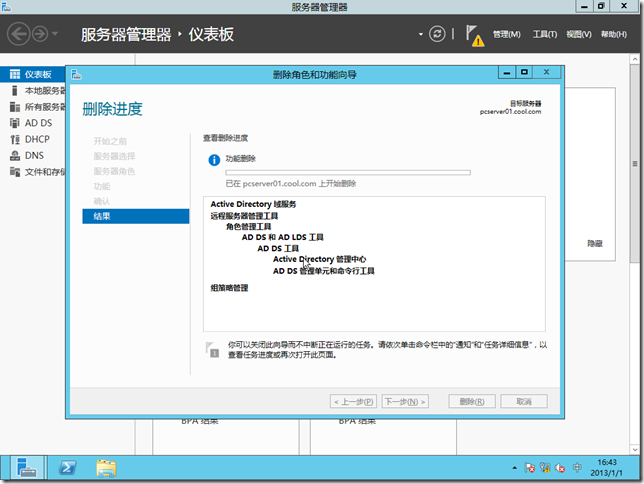Click '角色管理工具' in results list
644x484 pixels.
tap(248, 226)
